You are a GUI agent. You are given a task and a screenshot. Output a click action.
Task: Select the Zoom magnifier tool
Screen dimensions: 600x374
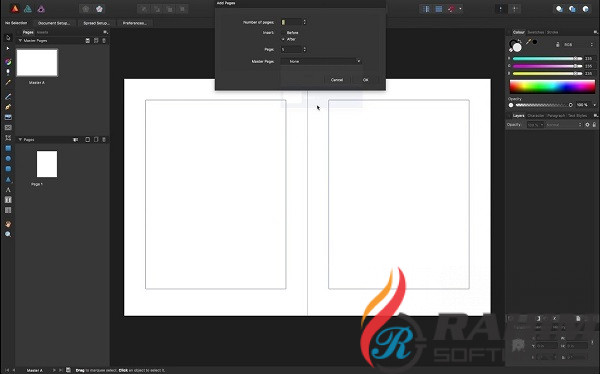8,234
